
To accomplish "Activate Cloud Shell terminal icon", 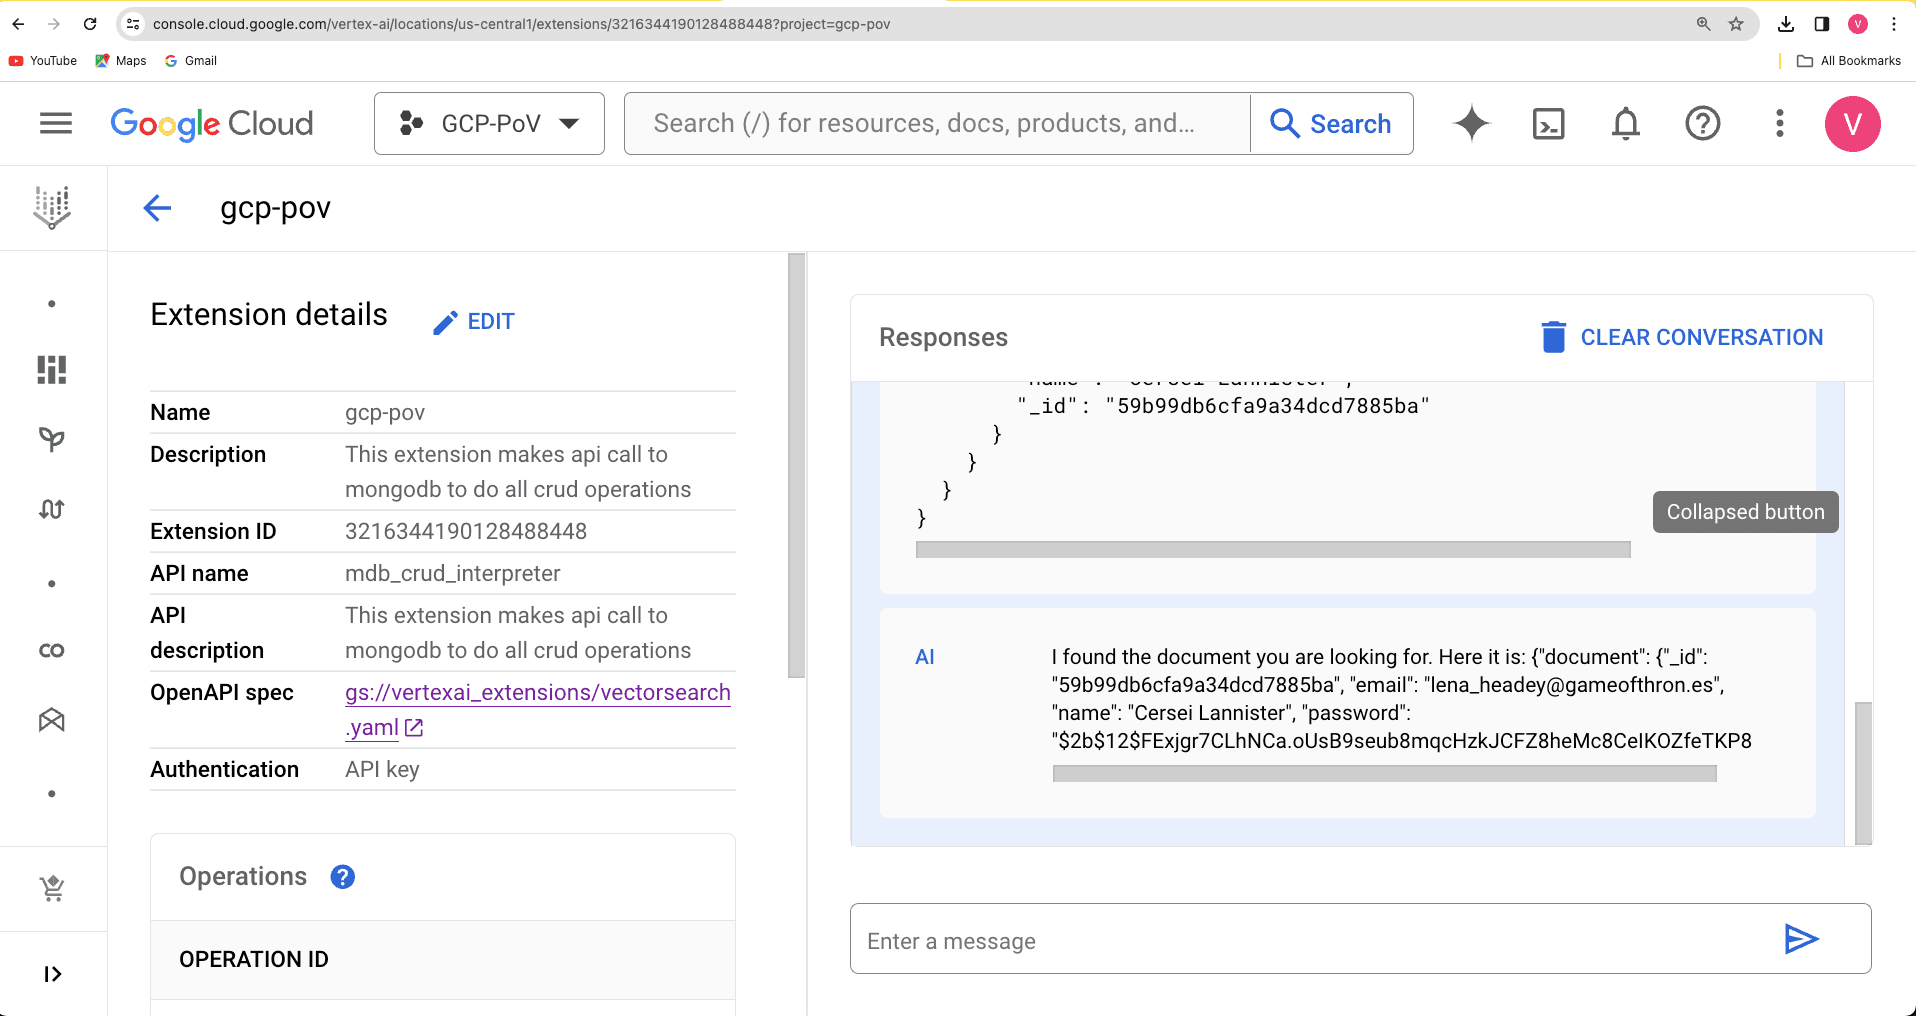I will pyautogui.click(x=1548, y=124).
